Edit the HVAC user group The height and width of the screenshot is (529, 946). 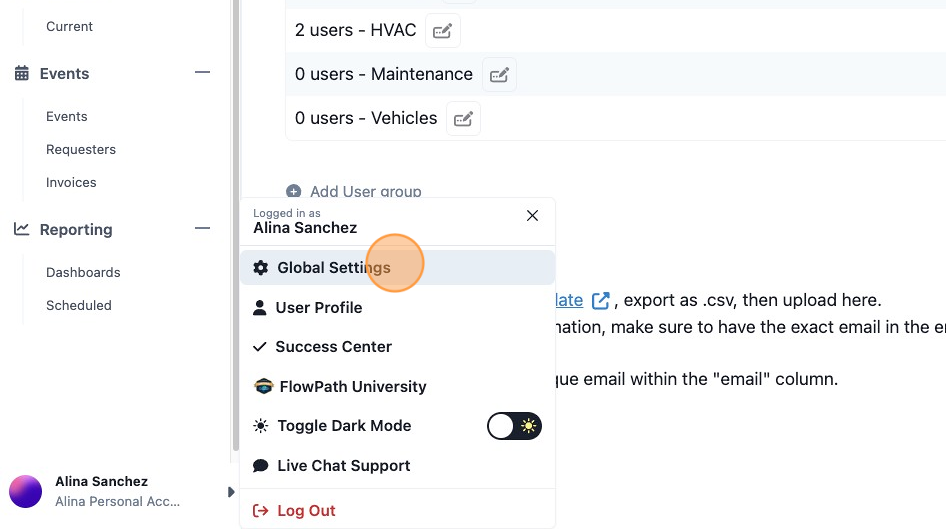pos(442,30)
